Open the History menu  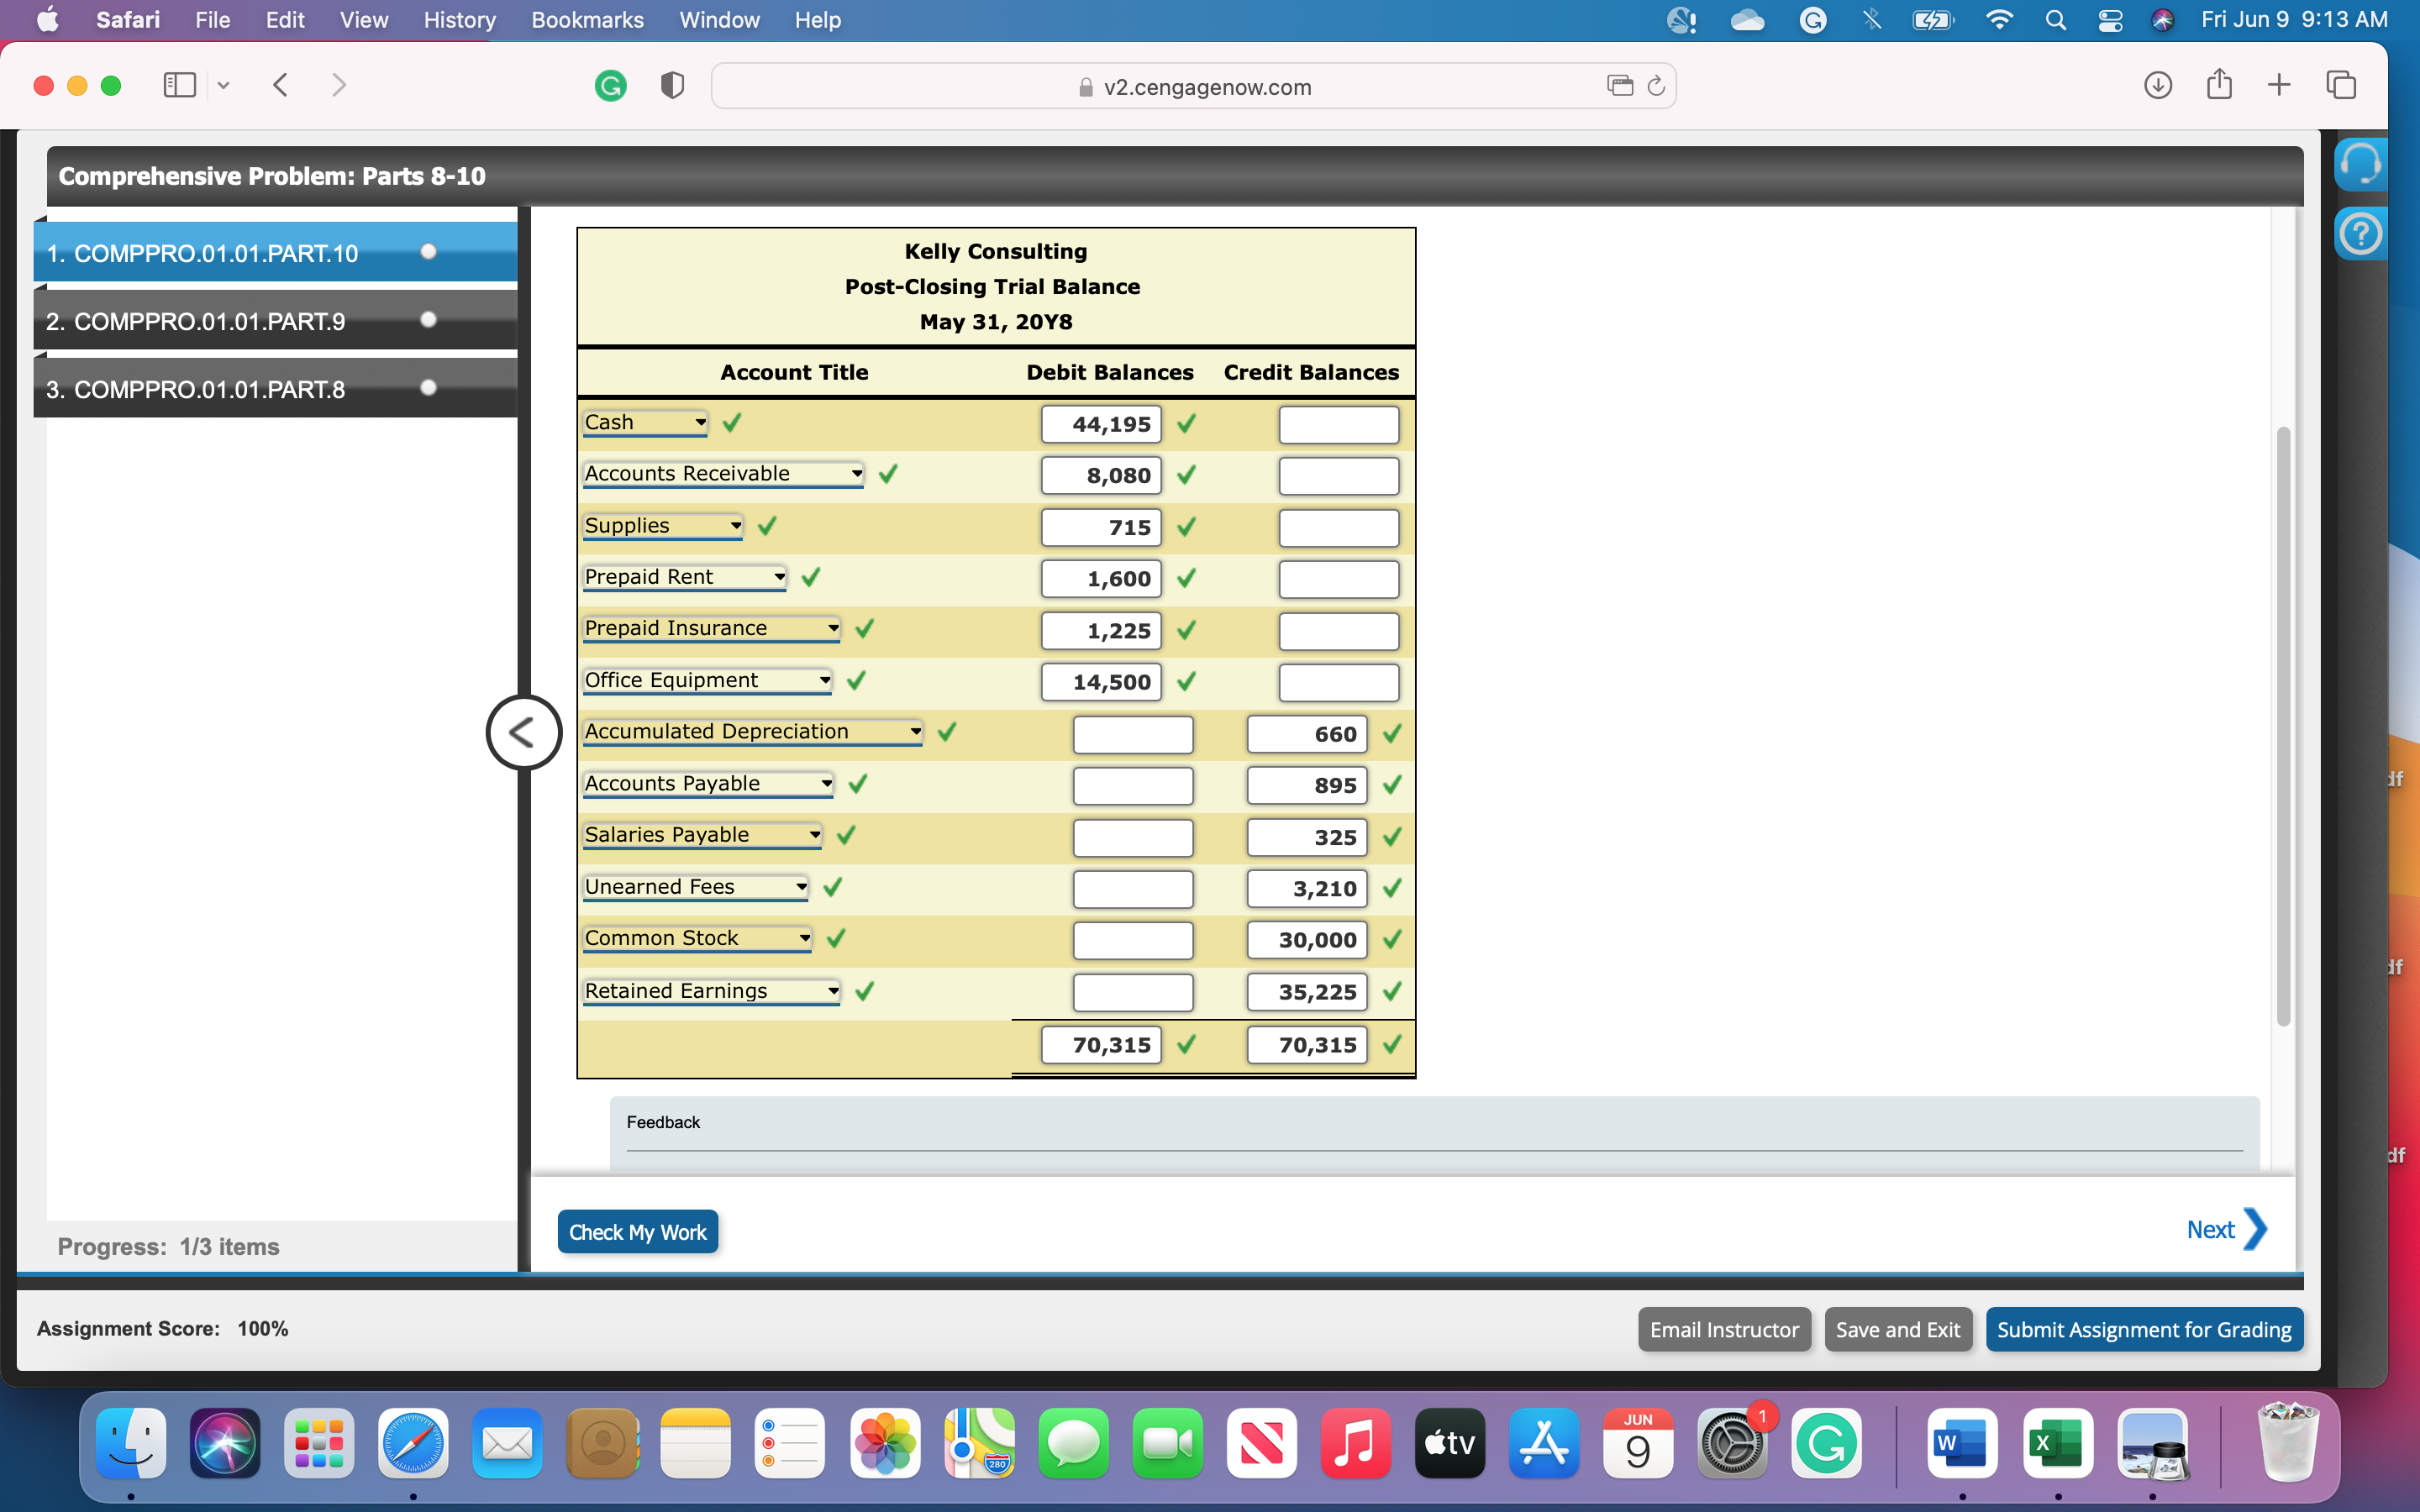(x=458, y=20)
